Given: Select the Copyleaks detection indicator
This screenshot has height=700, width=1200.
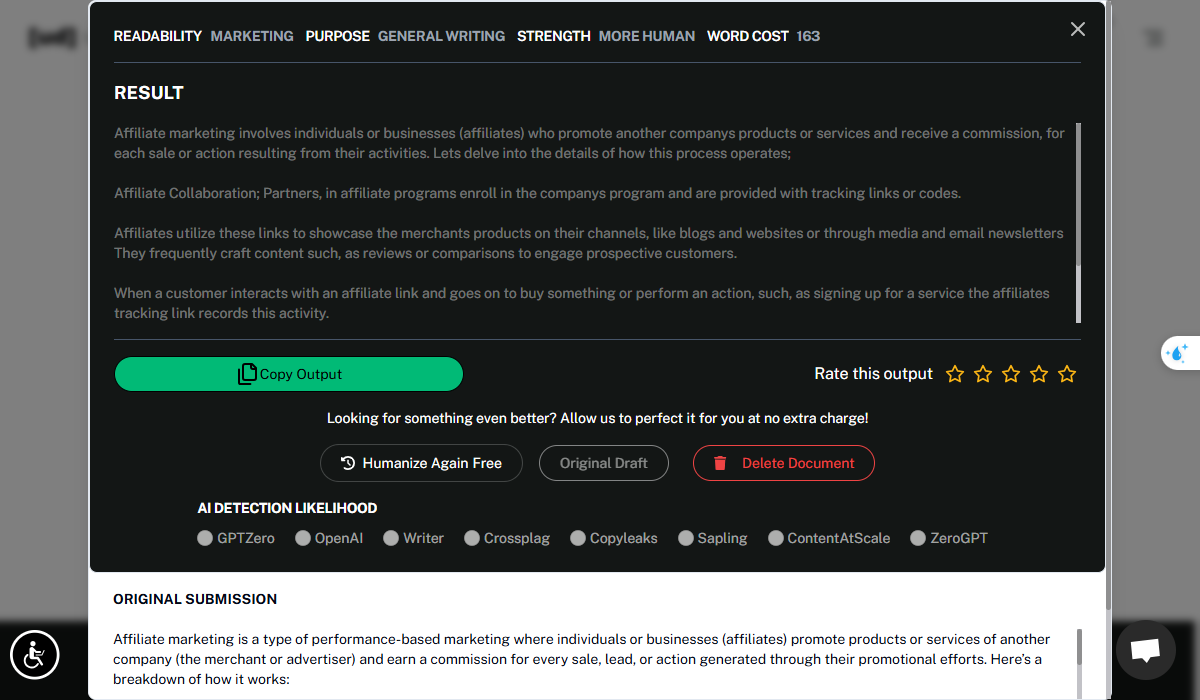Looking at the screenshot, I should point(578,538).
